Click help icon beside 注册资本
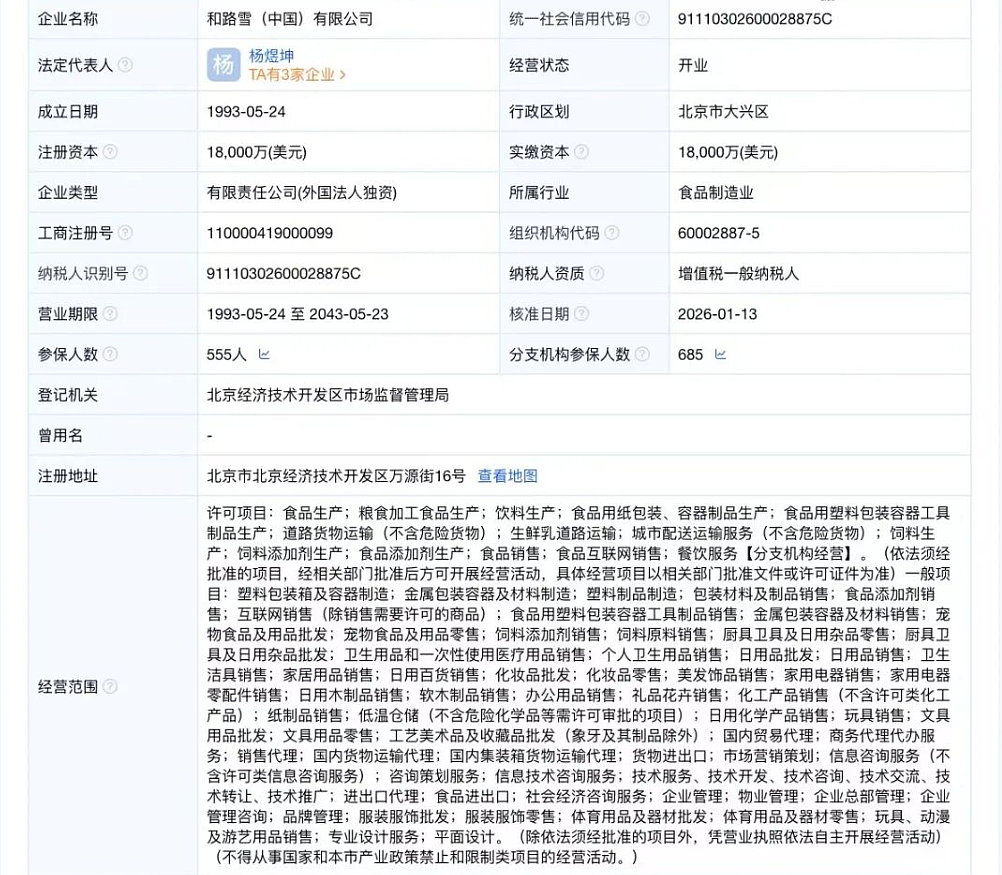 coord(110,151)
